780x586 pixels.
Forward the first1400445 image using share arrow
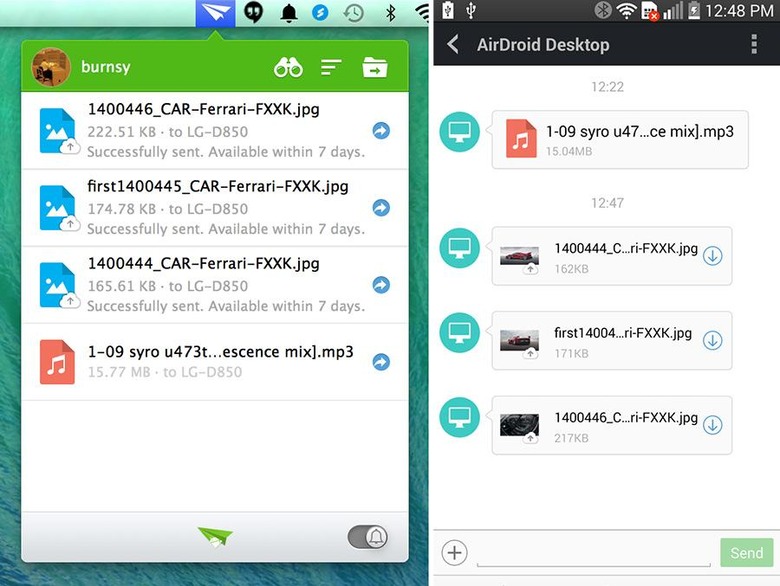pyautogui.click(x=381, y=208)
